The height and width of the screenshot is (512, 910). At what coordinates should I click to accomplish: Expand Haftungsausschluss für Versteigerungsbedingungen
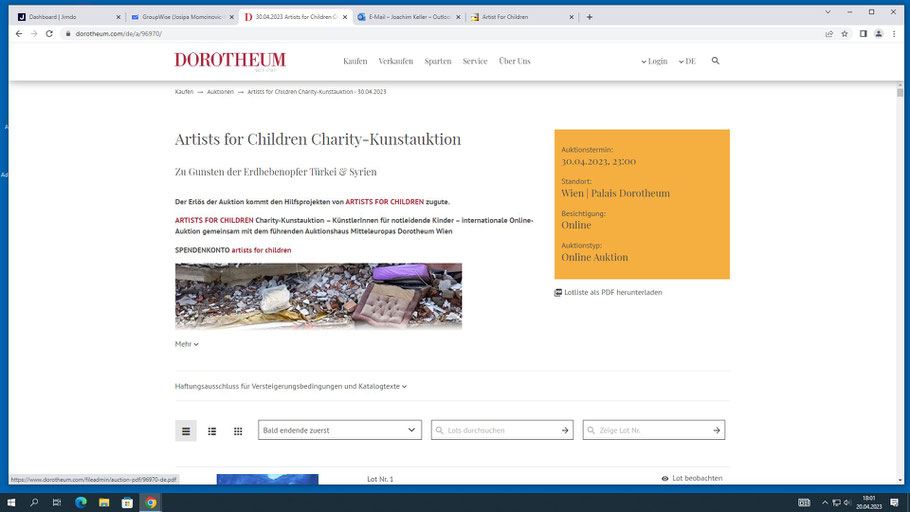pos(291,386)
